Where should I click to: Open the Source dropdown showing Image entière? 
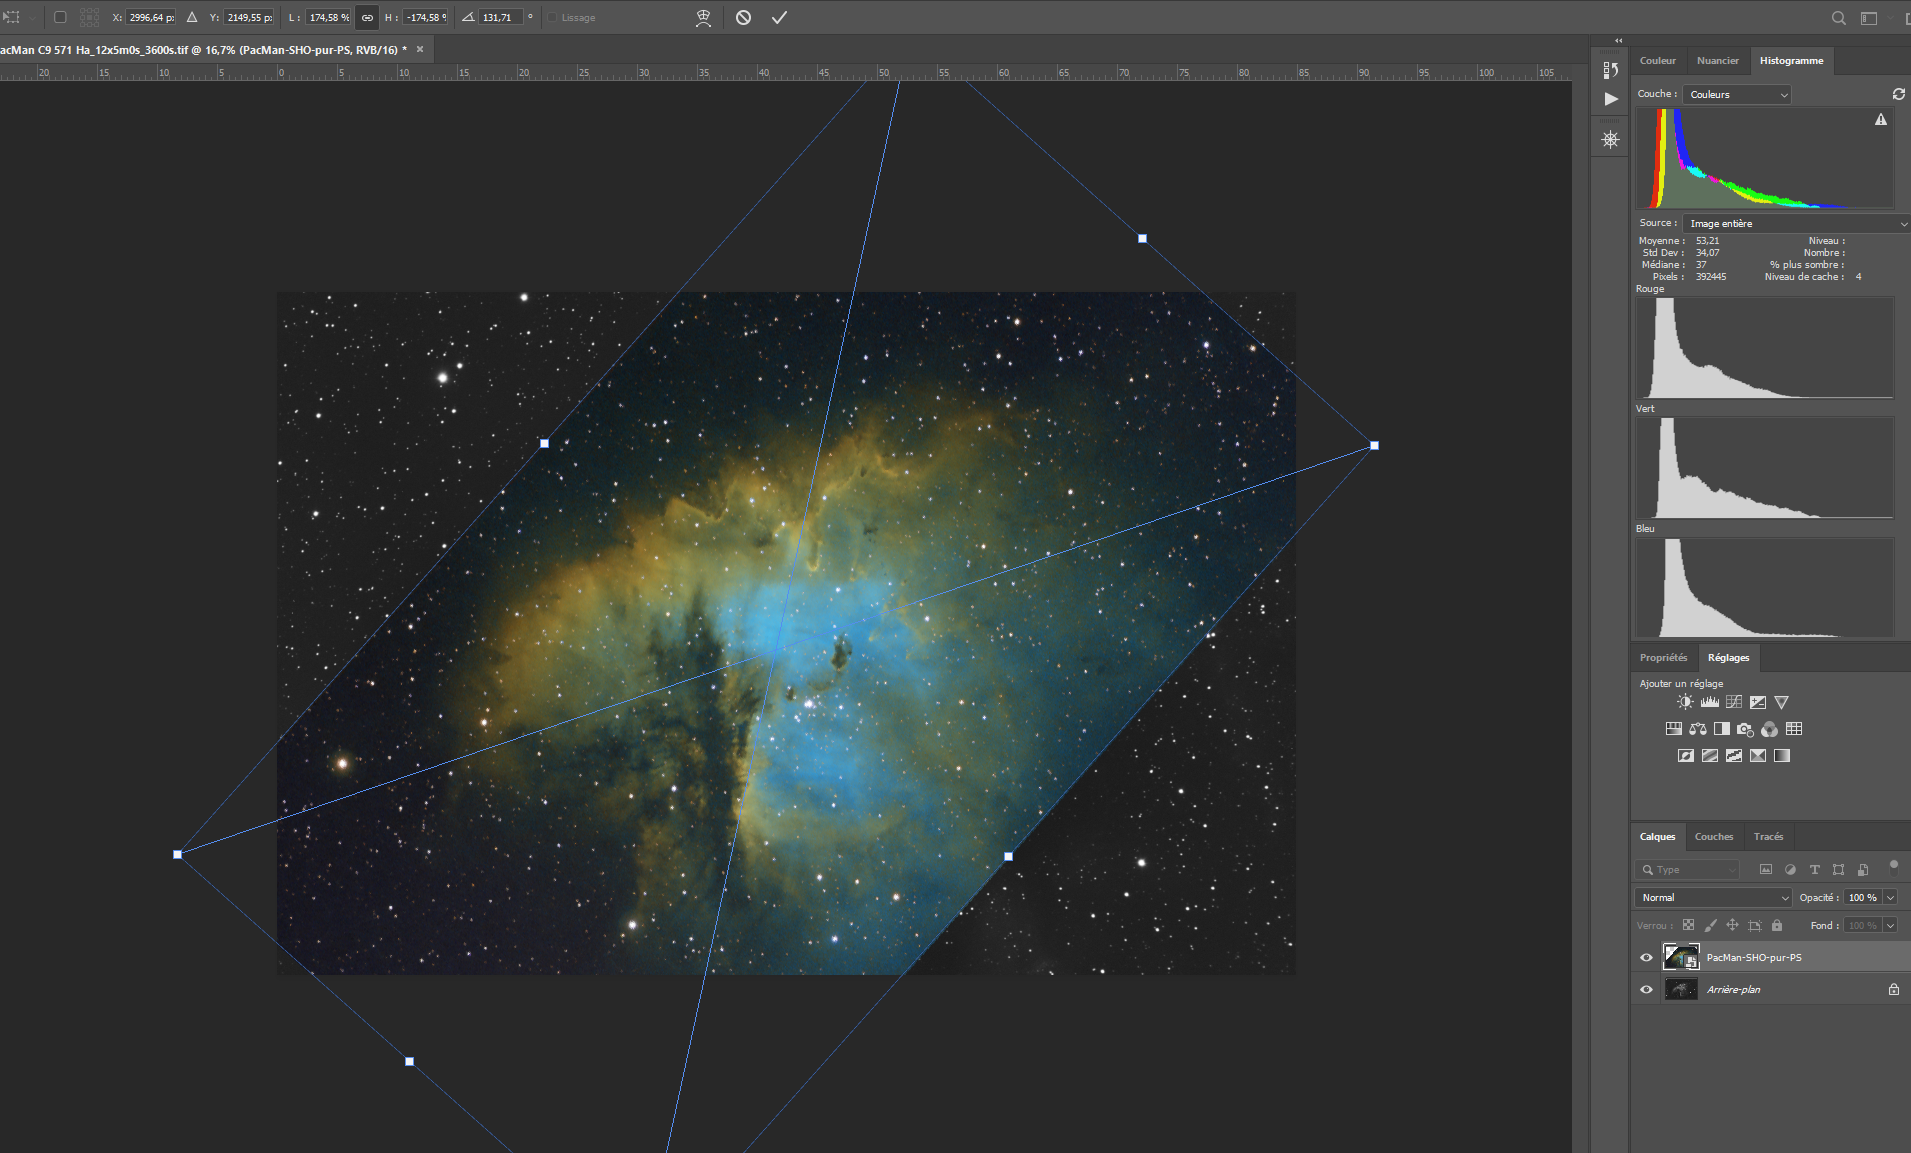coord(1796,223)
